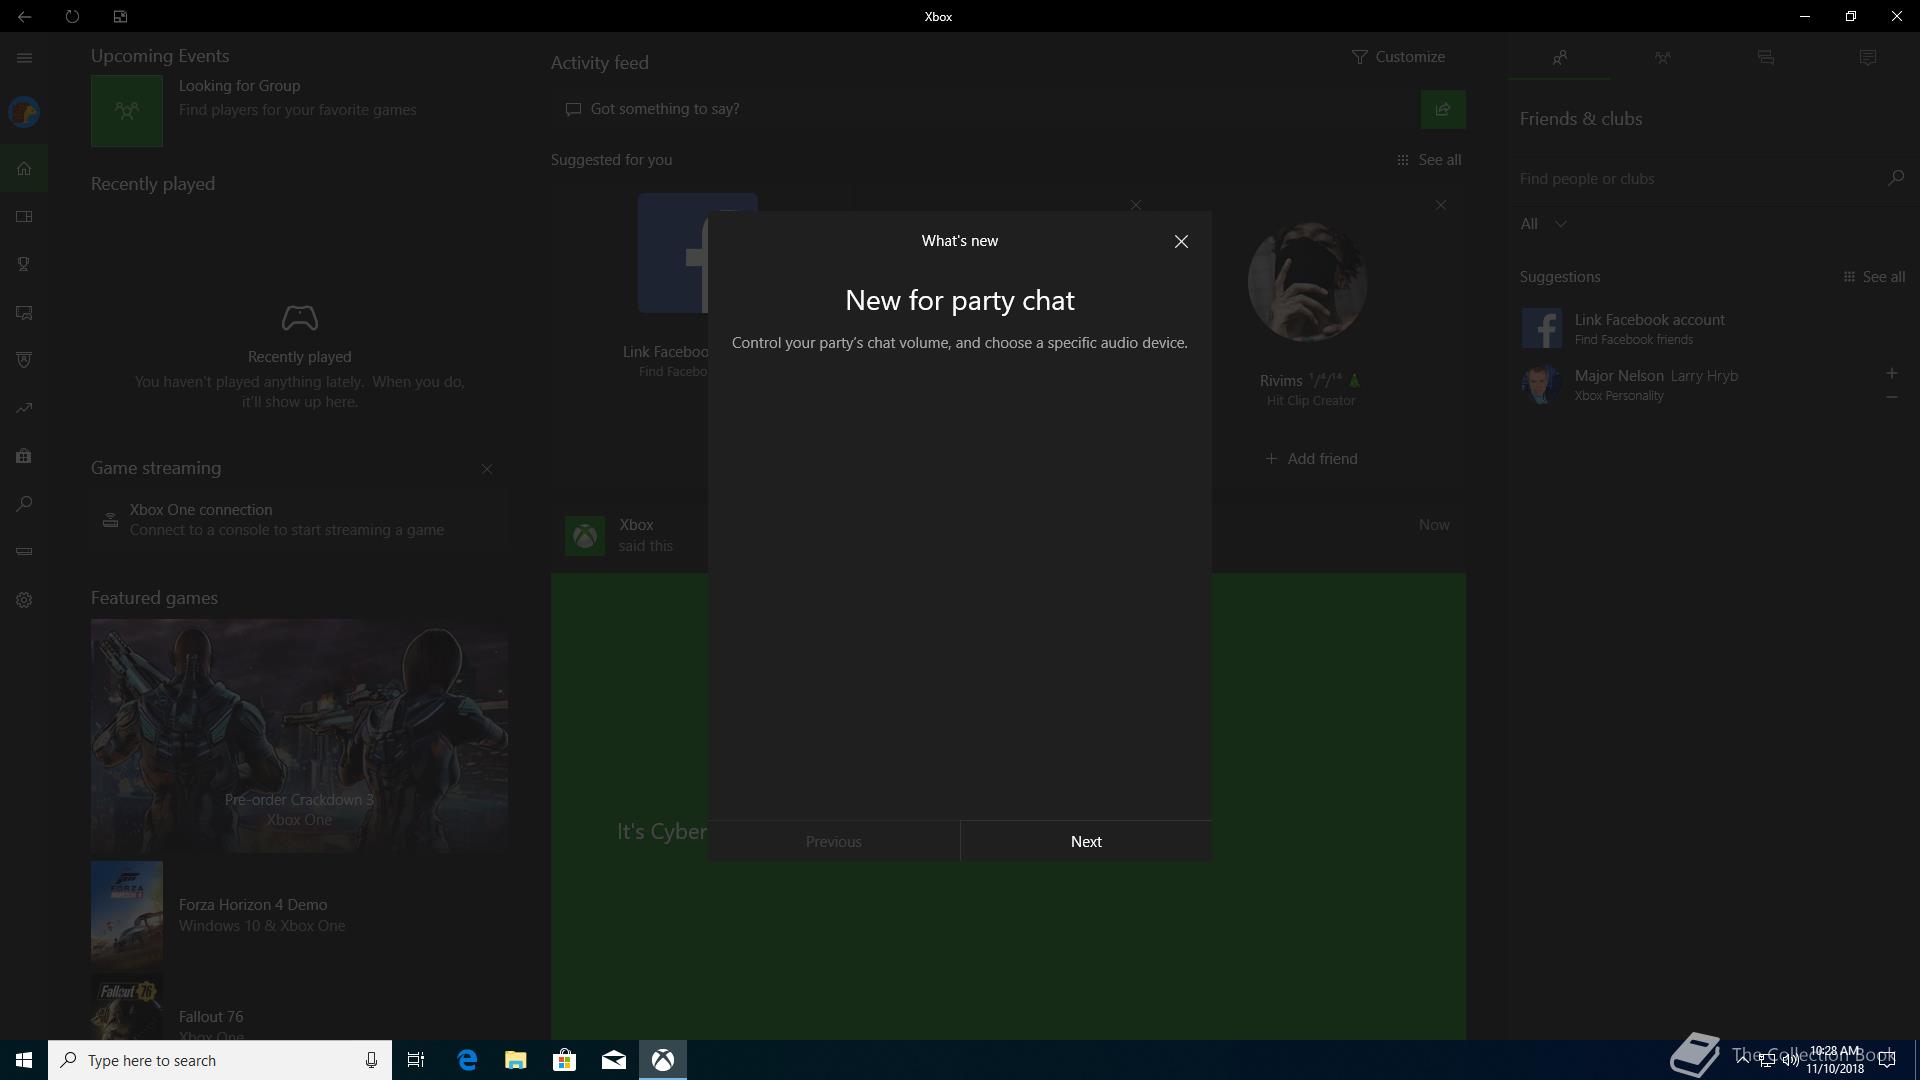Switch to Friends tab icon
Screen dimensions: 1920x1080
pyautogui.click(x=1560, y=58)
